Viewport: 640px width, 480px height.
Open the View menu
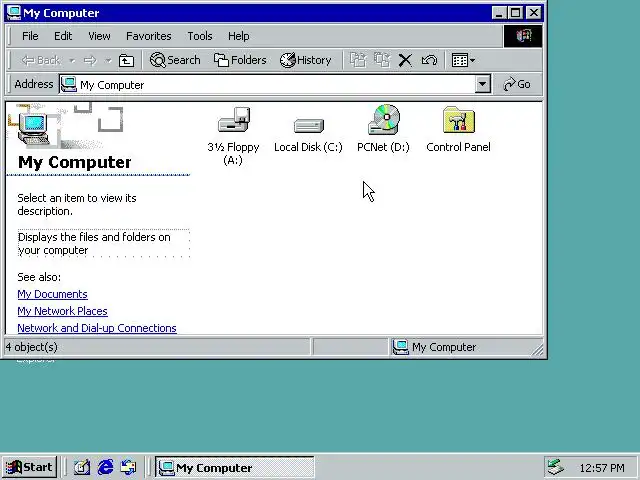coord(99,36)
